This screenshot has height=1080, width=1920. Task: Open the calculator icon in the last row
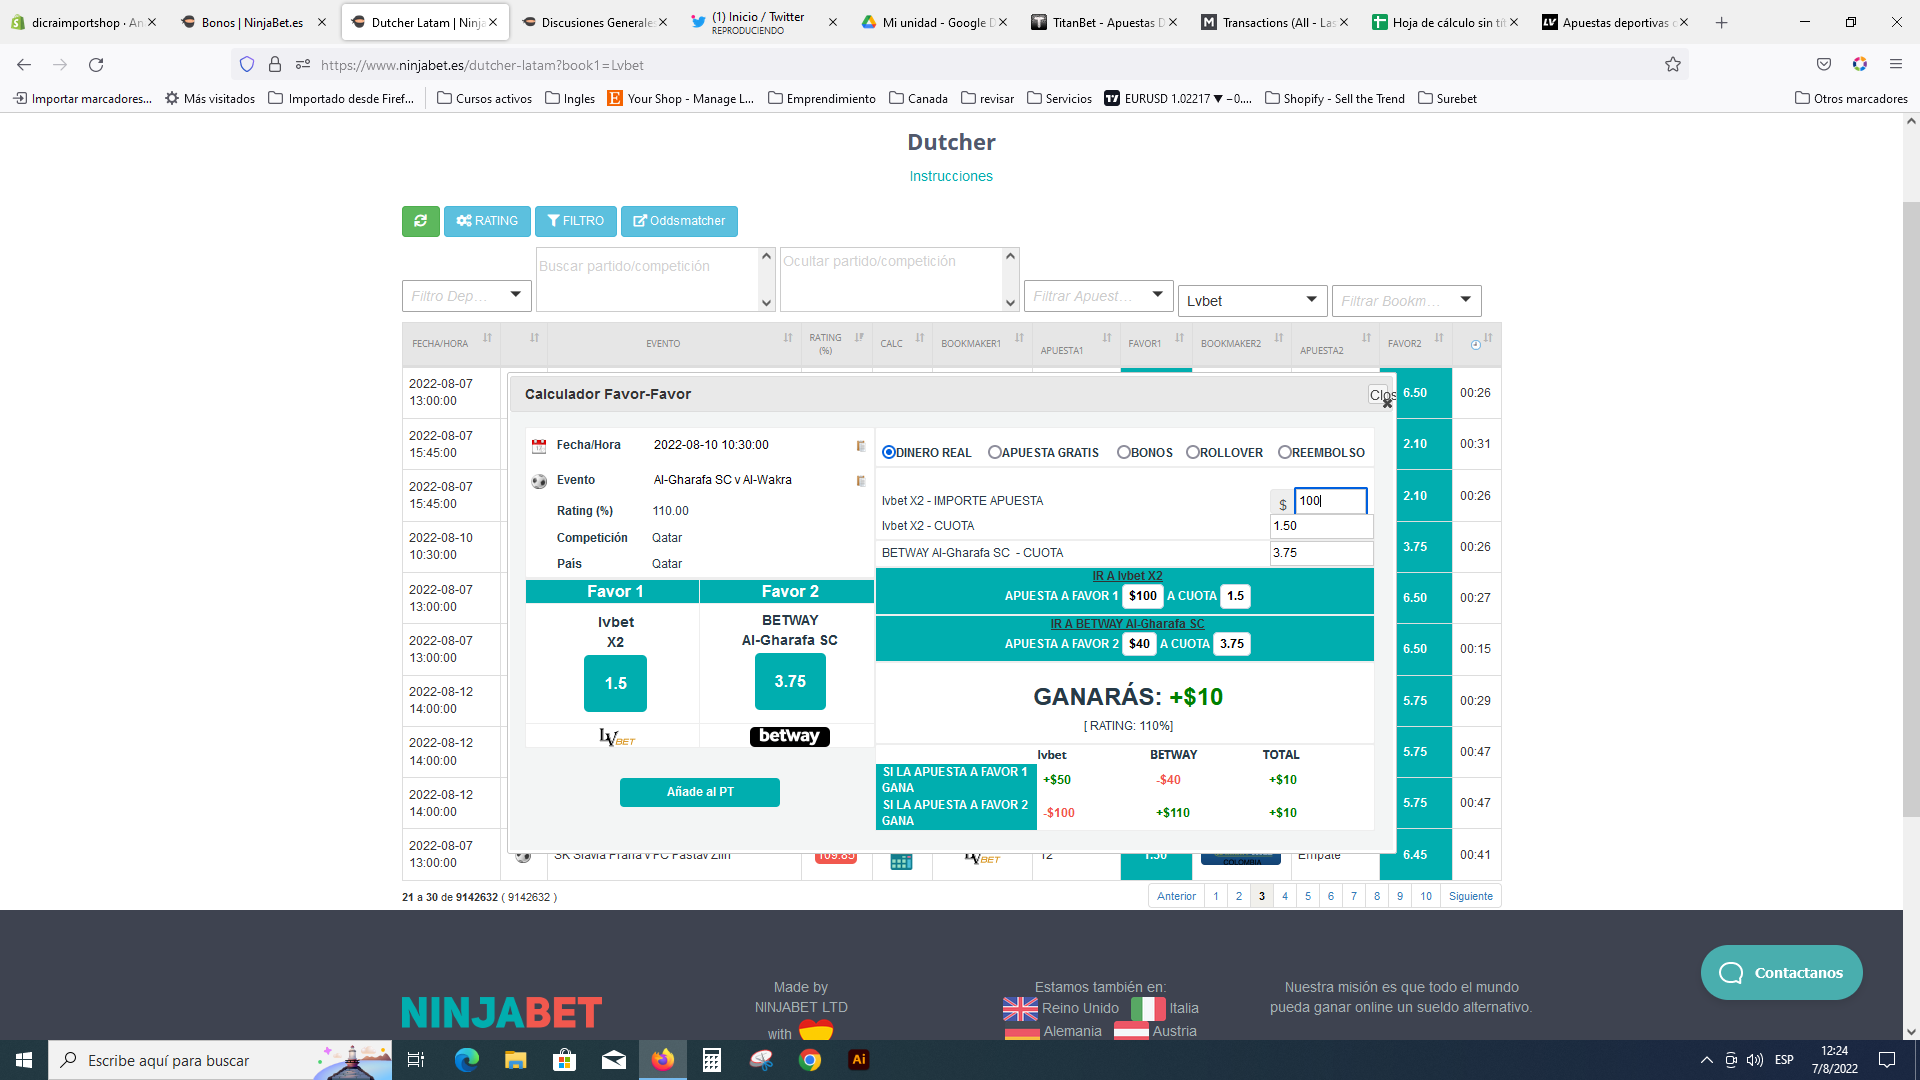click(901, 861)
